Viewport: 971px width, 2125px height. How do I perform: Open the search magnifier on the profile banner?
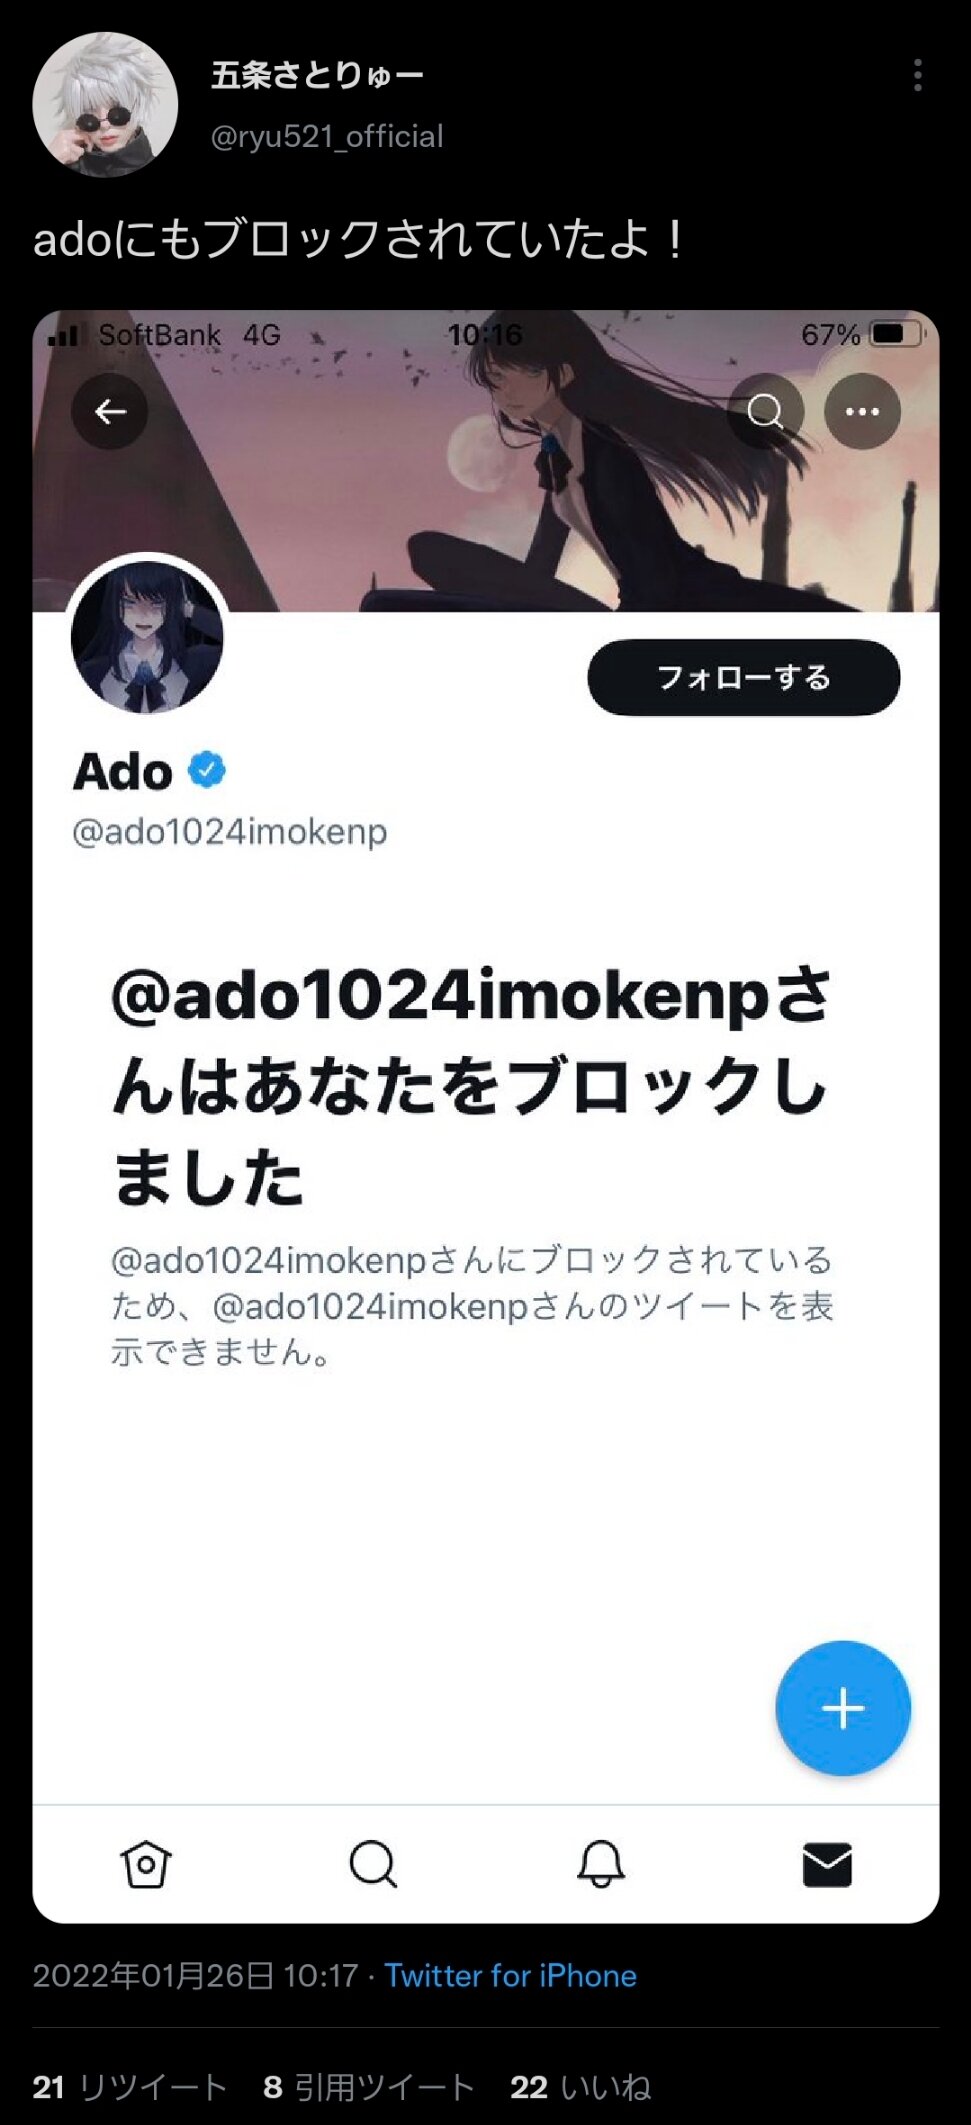765,411
